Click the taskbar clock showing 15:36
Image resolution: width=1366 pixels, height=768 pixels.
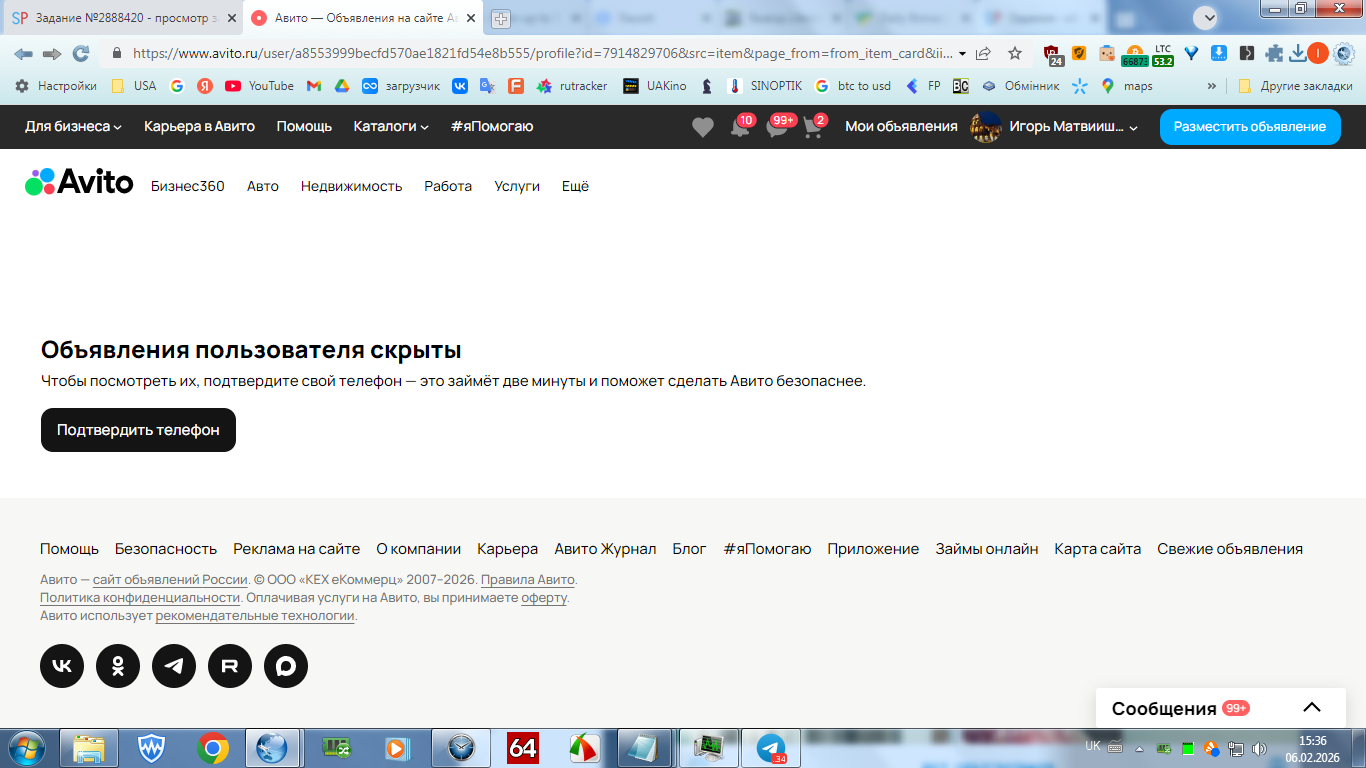tap(1312, 748)
